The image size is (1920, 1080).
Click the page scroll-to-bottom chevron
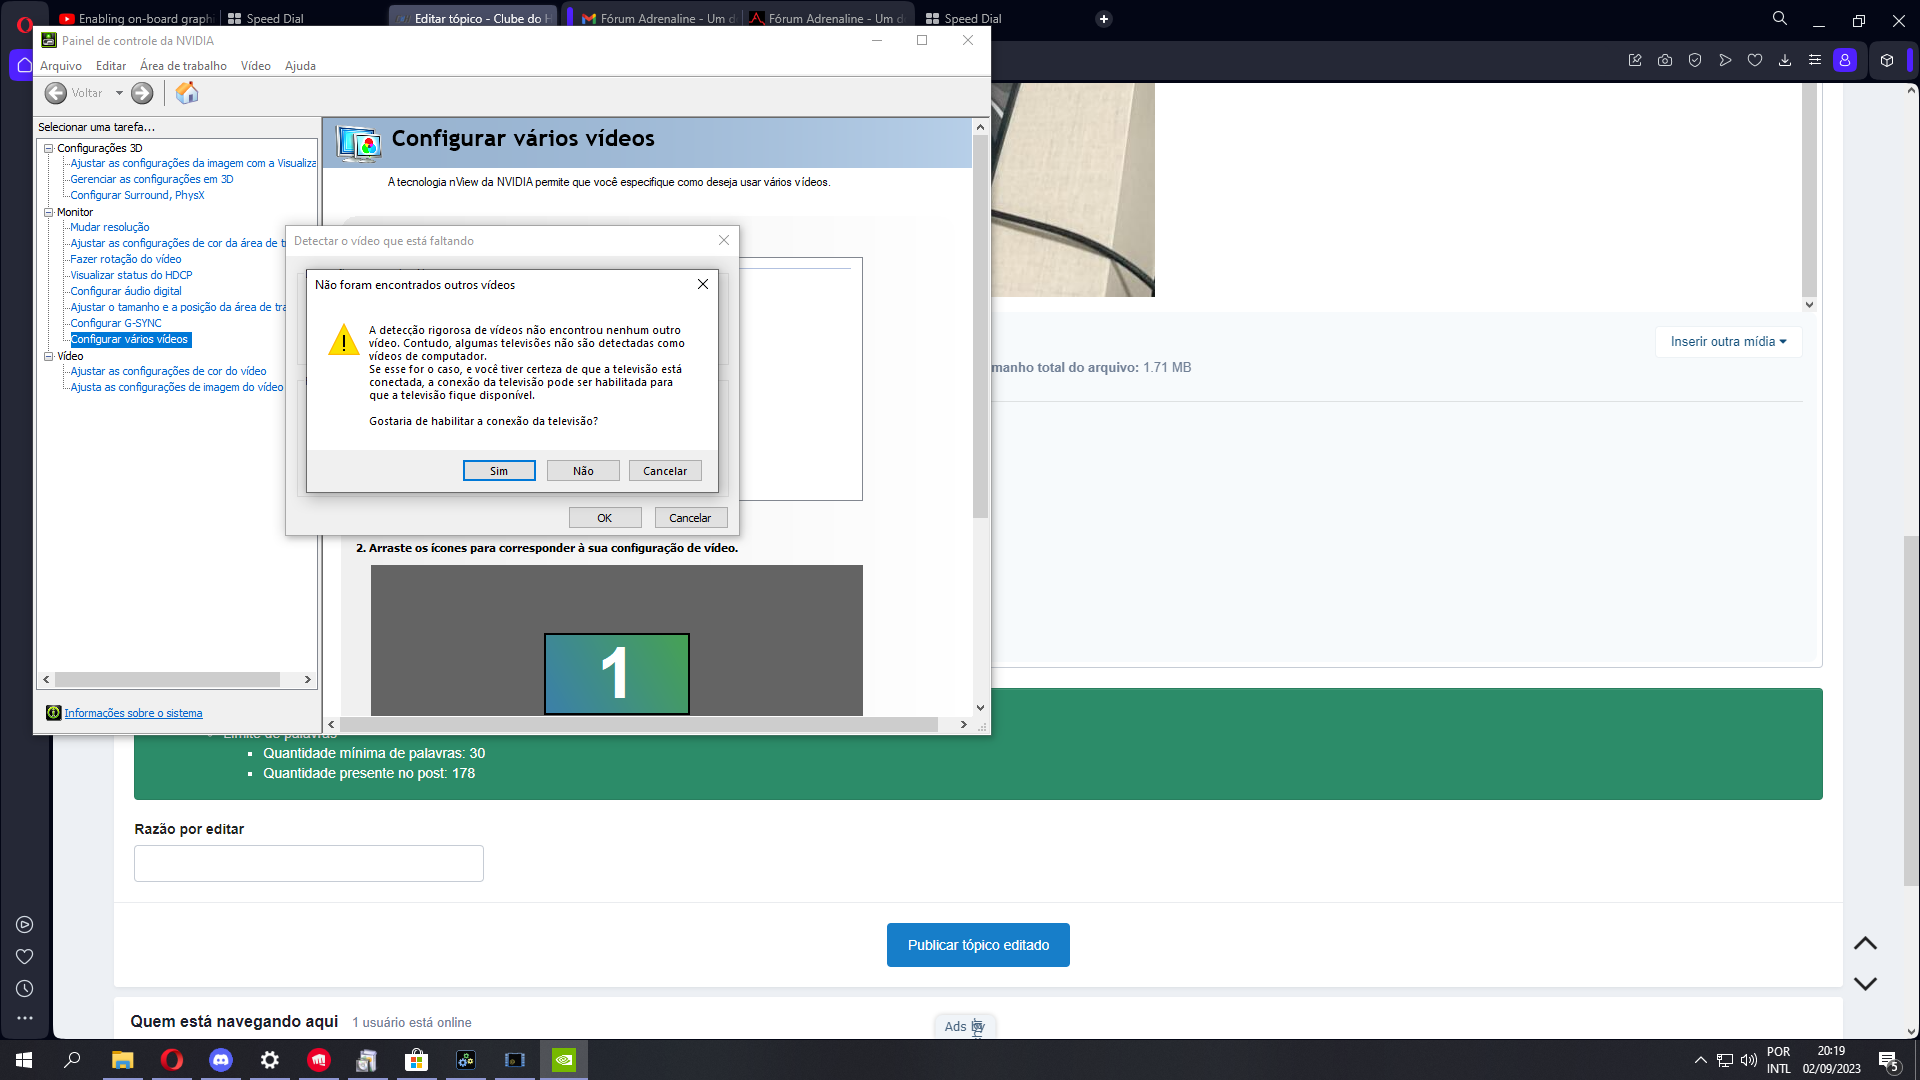[1865, 984]
